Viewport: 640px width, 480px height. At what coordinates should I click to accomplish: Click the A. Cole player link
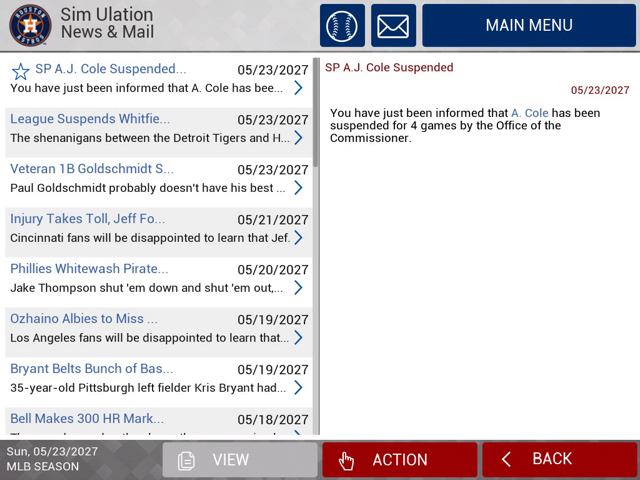point(529,113)
